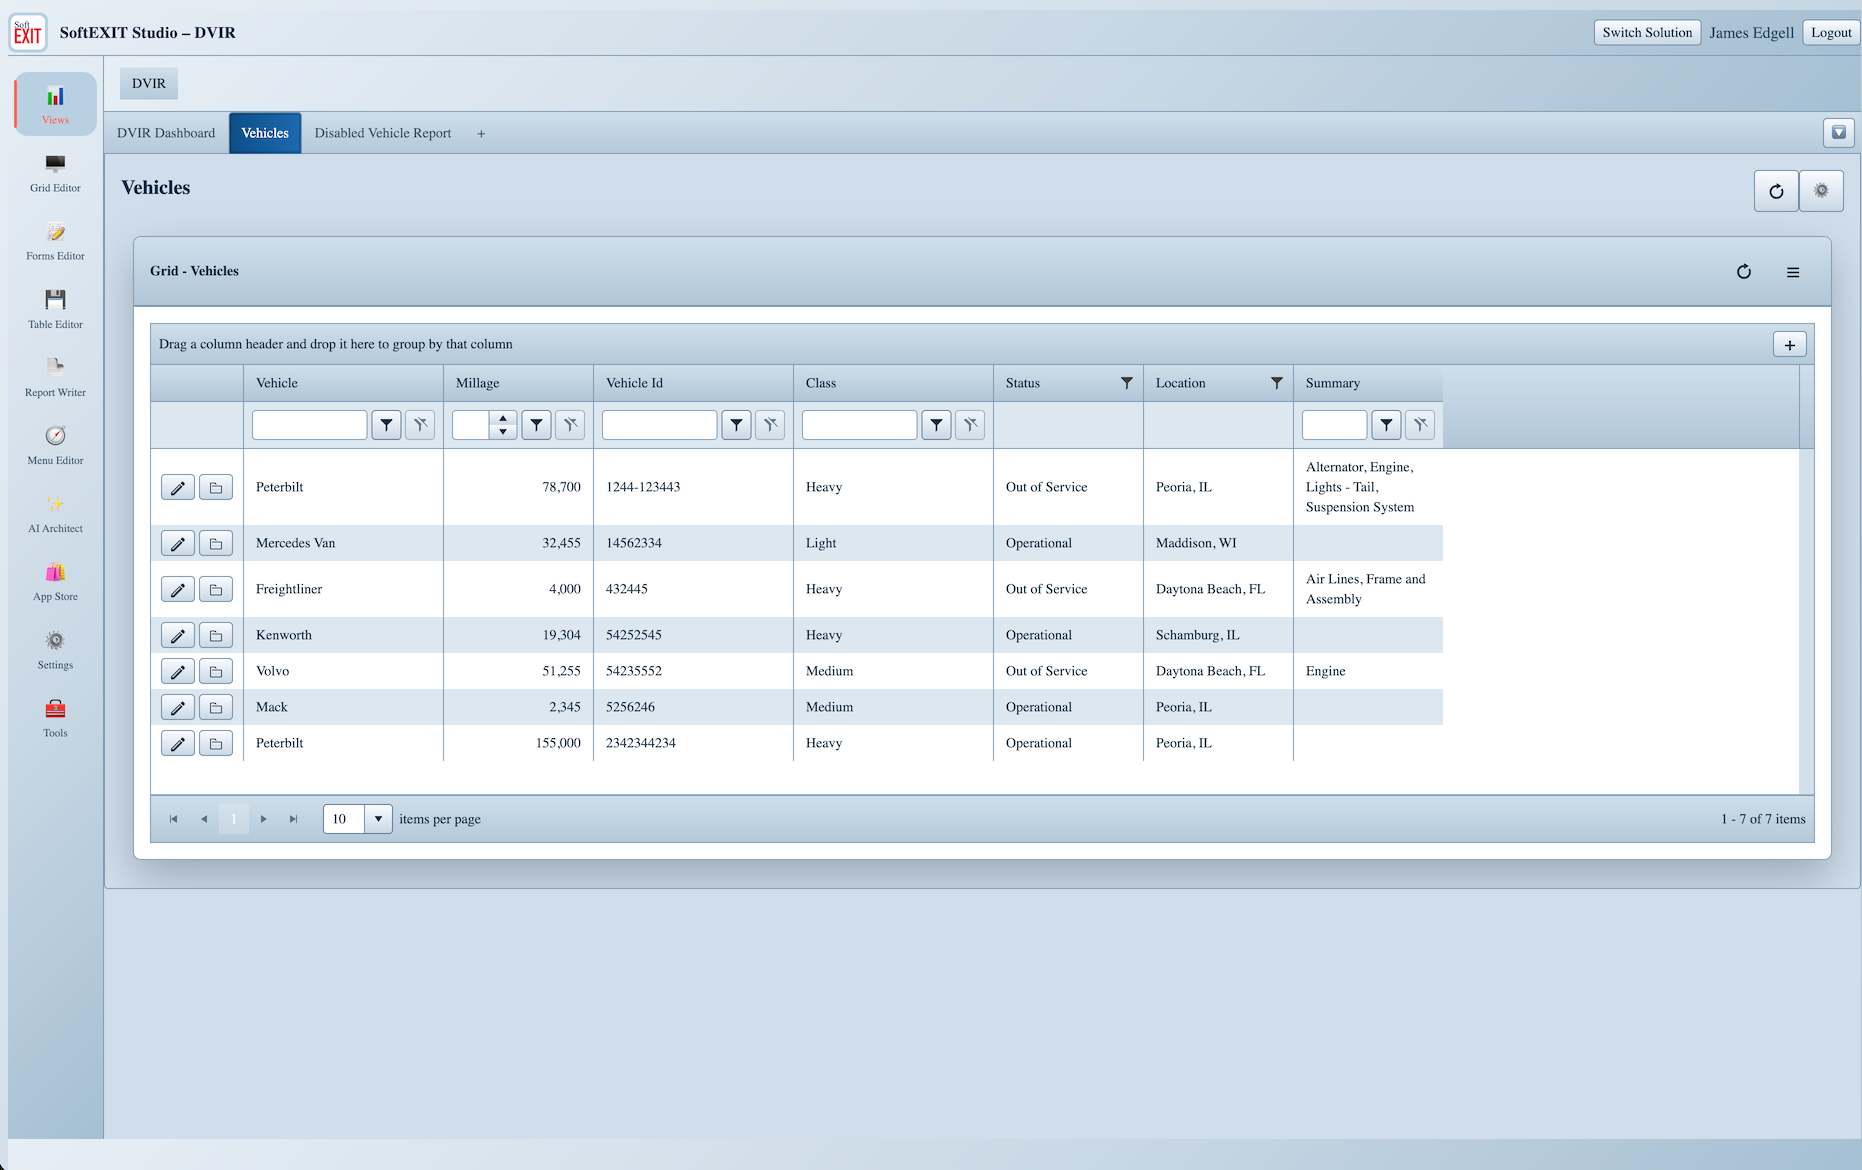Go to the last page

pyautogui.click(x=294, y=819)
